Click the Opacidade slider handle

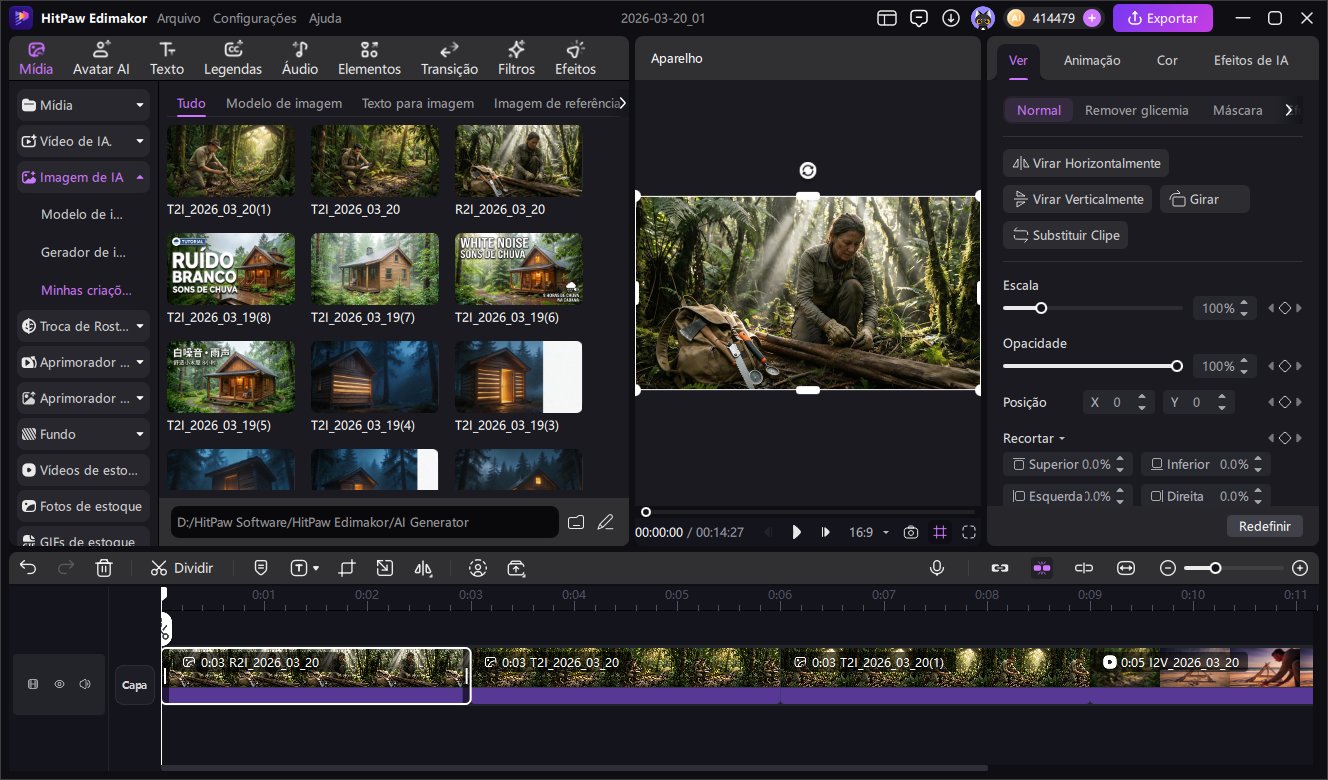1177,366
